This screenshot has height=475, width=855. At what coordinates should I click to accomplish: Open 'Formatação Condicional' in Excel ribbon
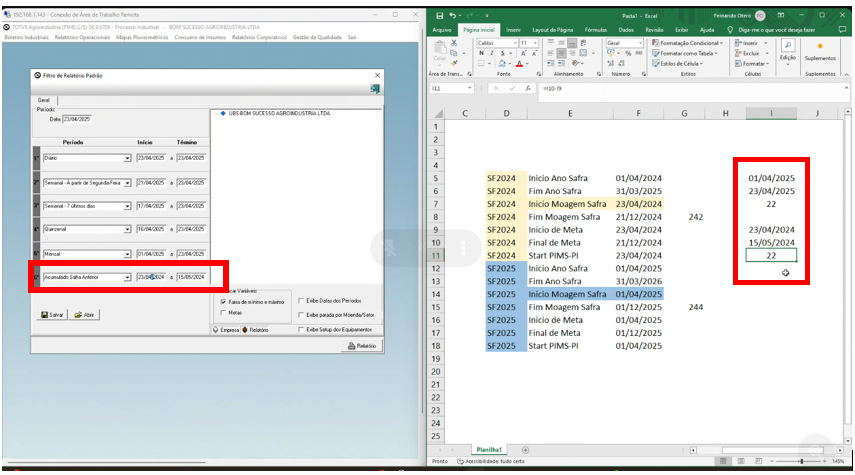click(x=687, y=43)
